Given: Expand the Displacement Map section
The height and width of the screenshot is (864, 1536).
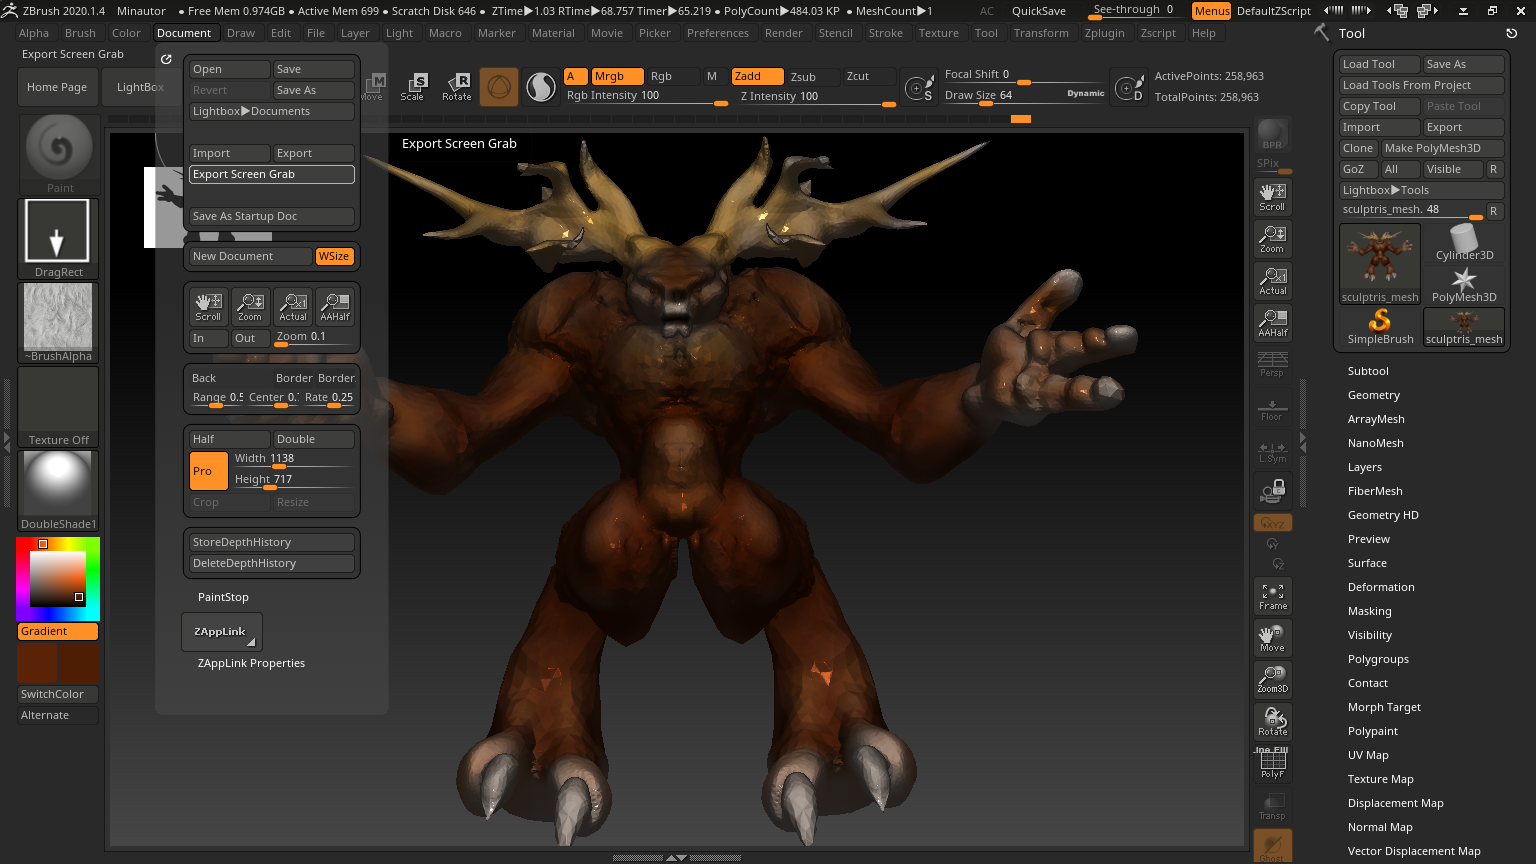Looking at the screenshot, I should click(x=1396, y=803).
